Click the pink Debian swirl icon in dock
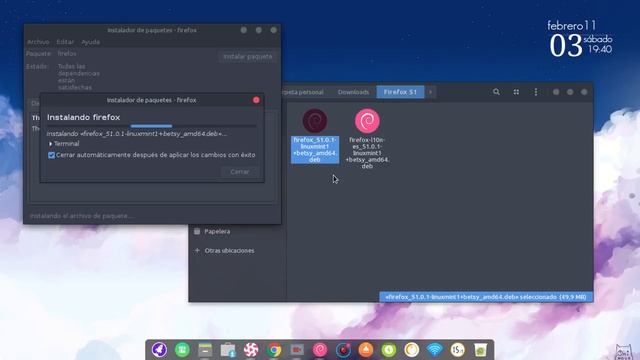The height and width of the screenshot is (360, 640). tap(320, 350)
